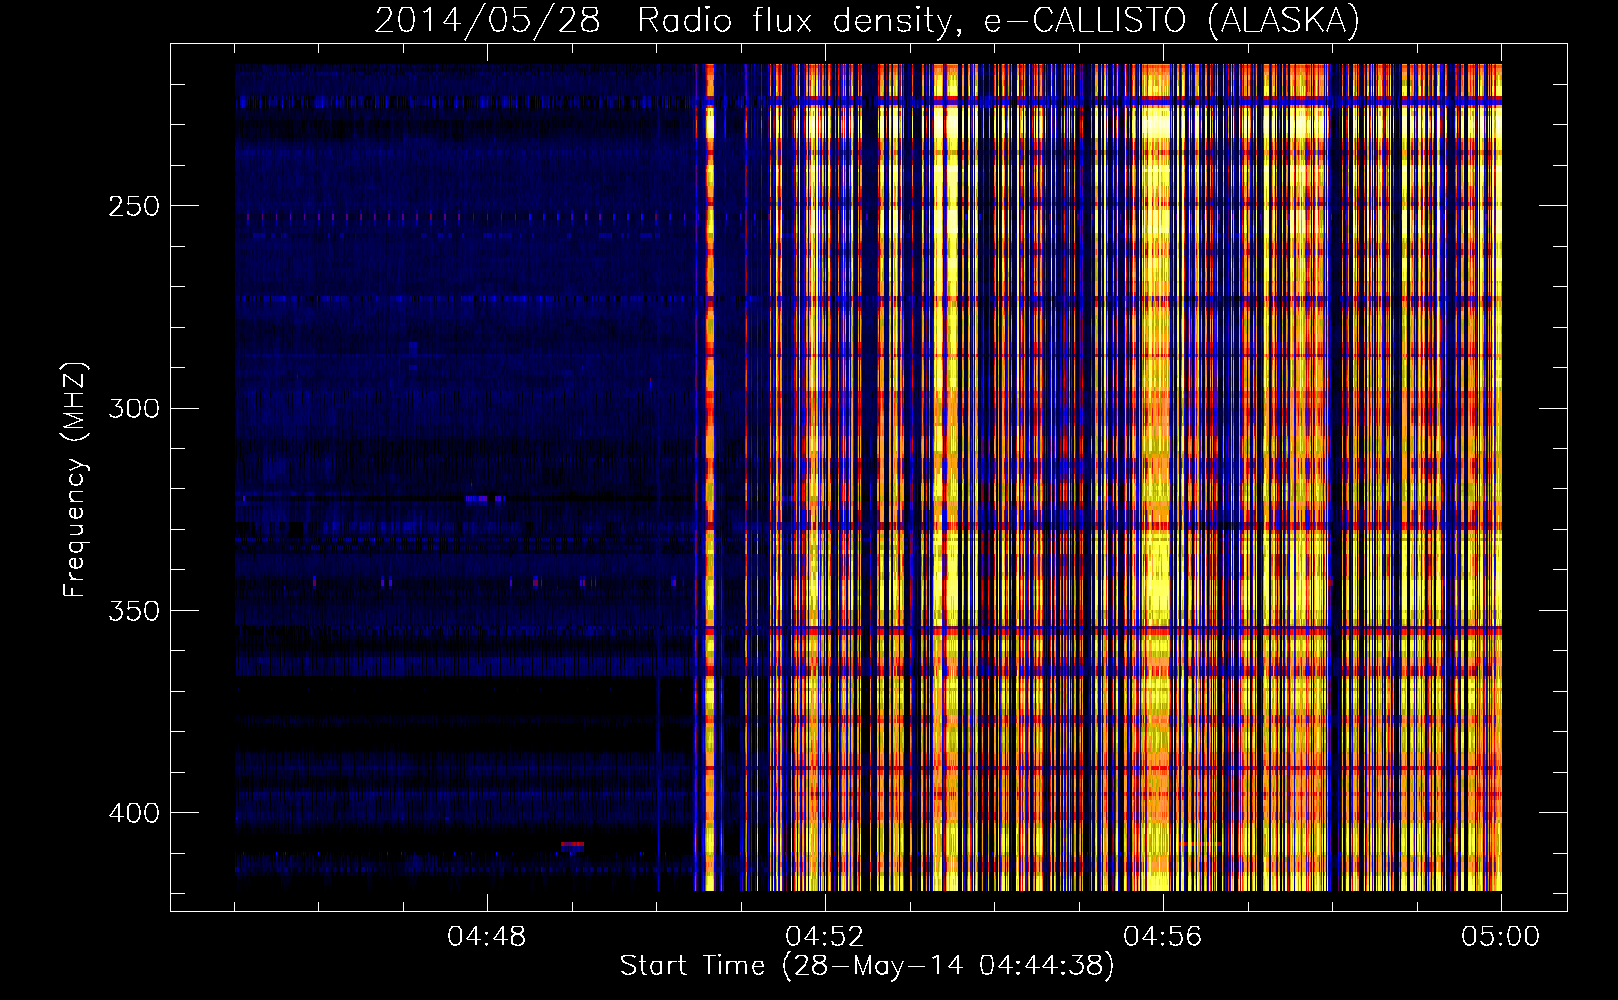Select the '250' frequency axis label
Viewport: 1618px width, 1000px height.
coord(134,207)
